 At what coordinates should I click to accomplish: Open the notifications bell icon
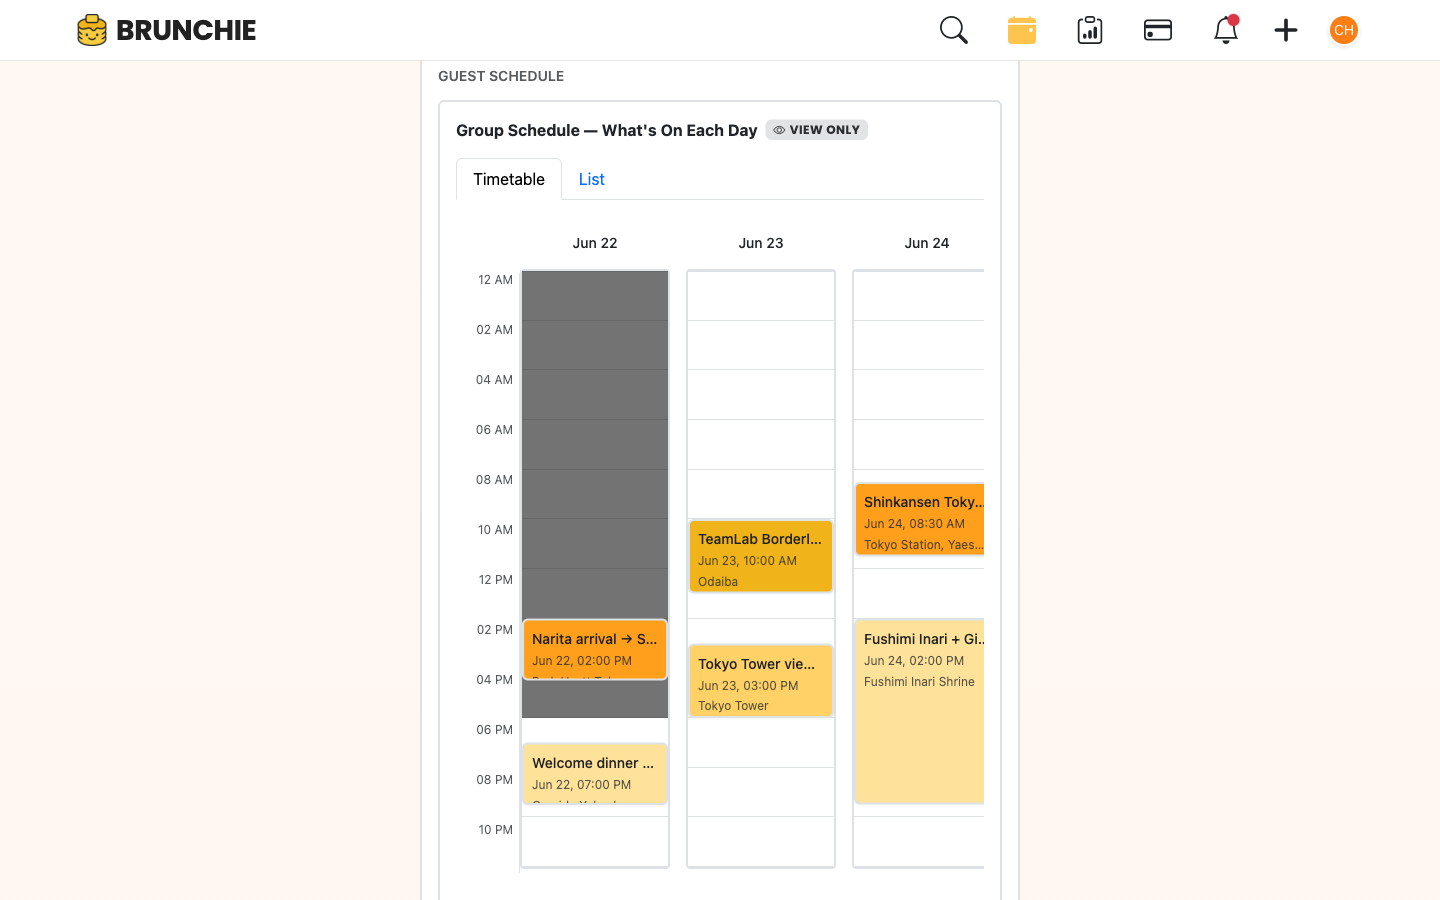[1226, 30]
